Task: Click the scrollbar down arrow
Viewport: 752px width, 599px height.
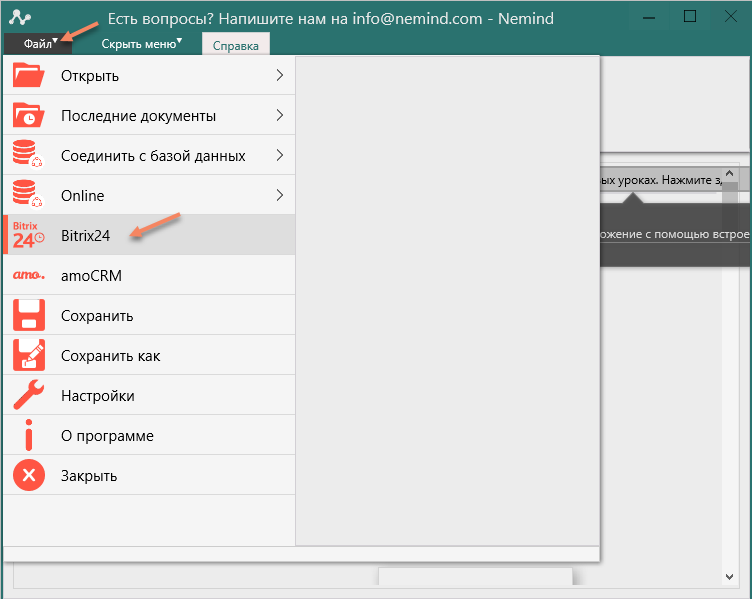Action: coord(729,577)
